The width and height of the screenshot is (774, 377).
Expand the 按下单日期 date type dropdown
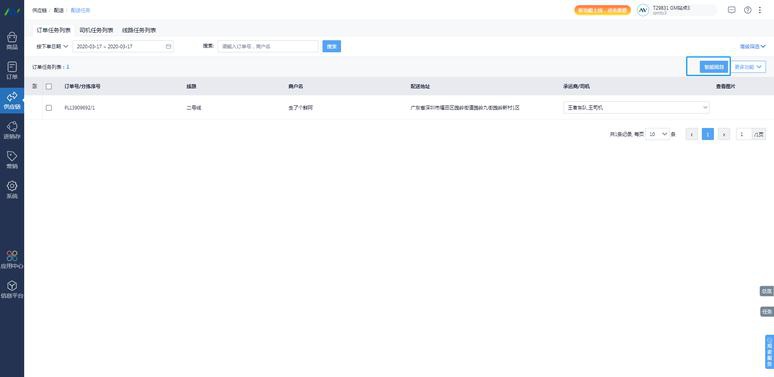[52, 46]
